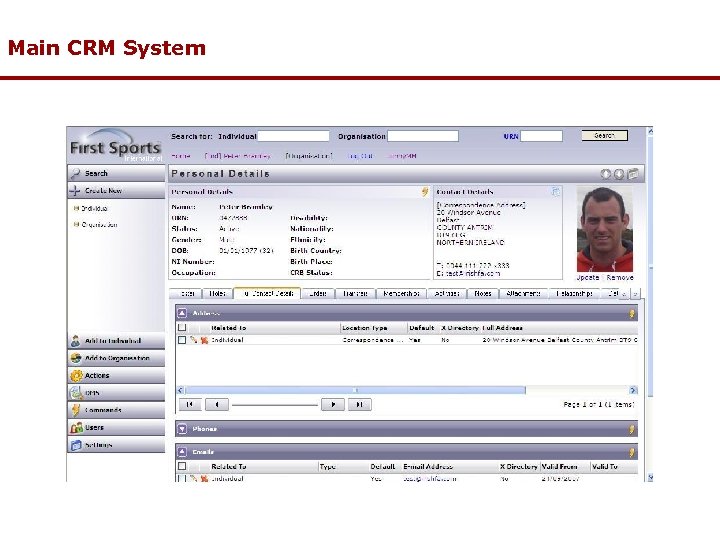This screenshot has height=540, width=720.
Task: Click the Update link under the photo
Action: pyautogui.click(x=588, y=278)
